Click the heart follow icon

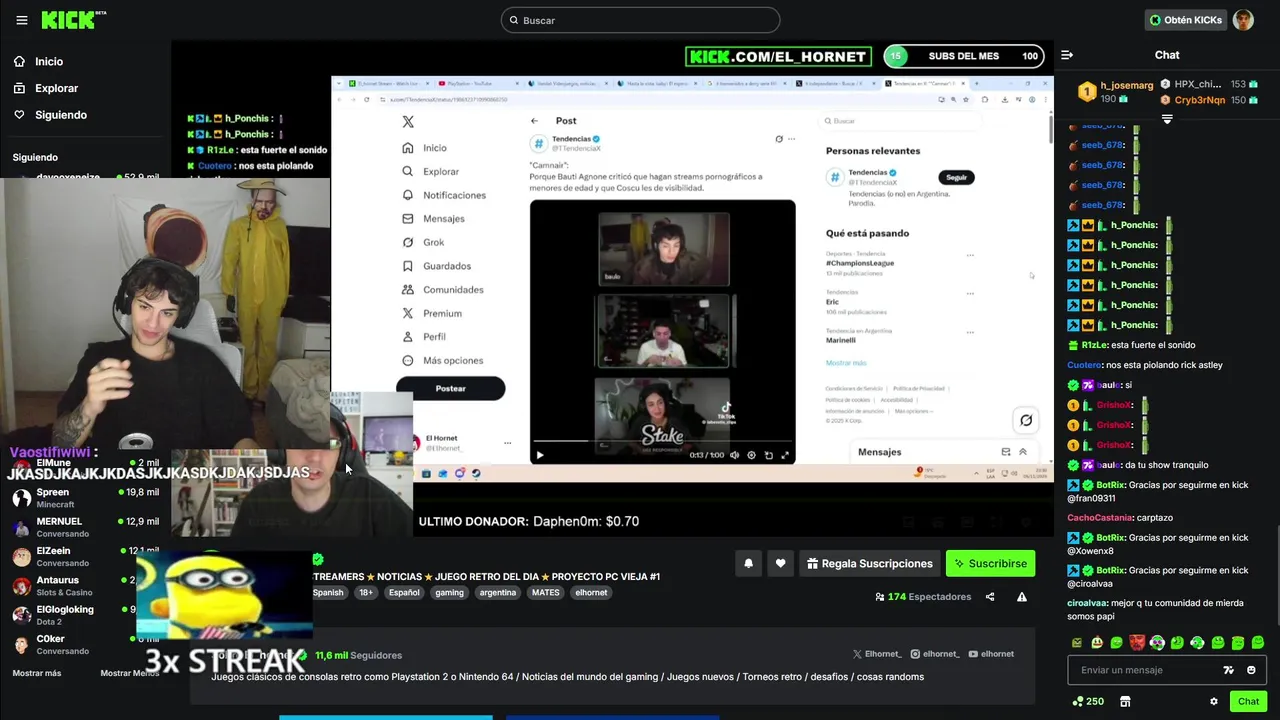(780, 564)
